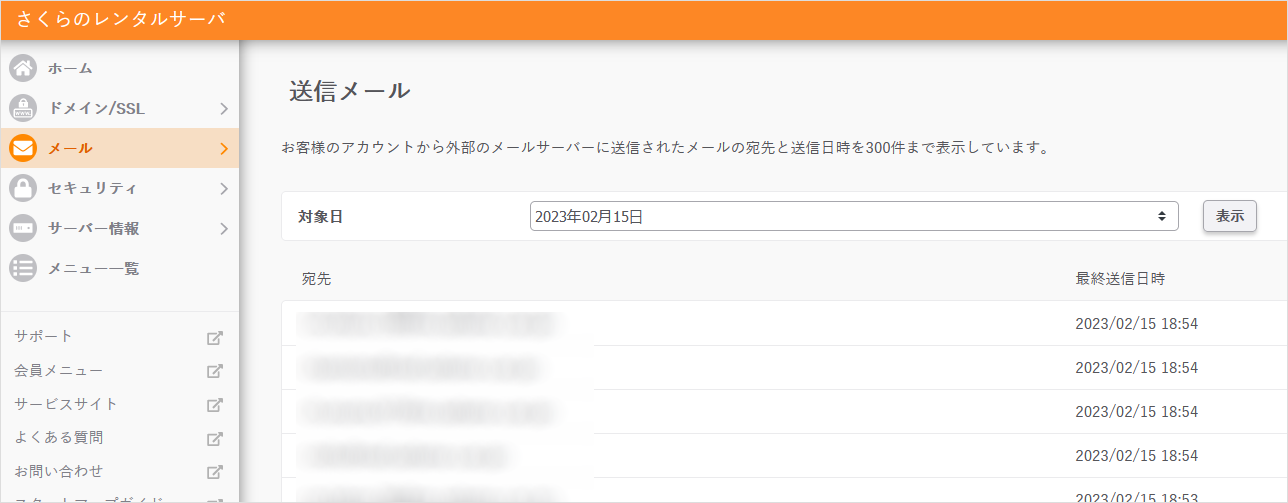Click the menu list icon
1288x503 pixels.
[x=23, y=268]
